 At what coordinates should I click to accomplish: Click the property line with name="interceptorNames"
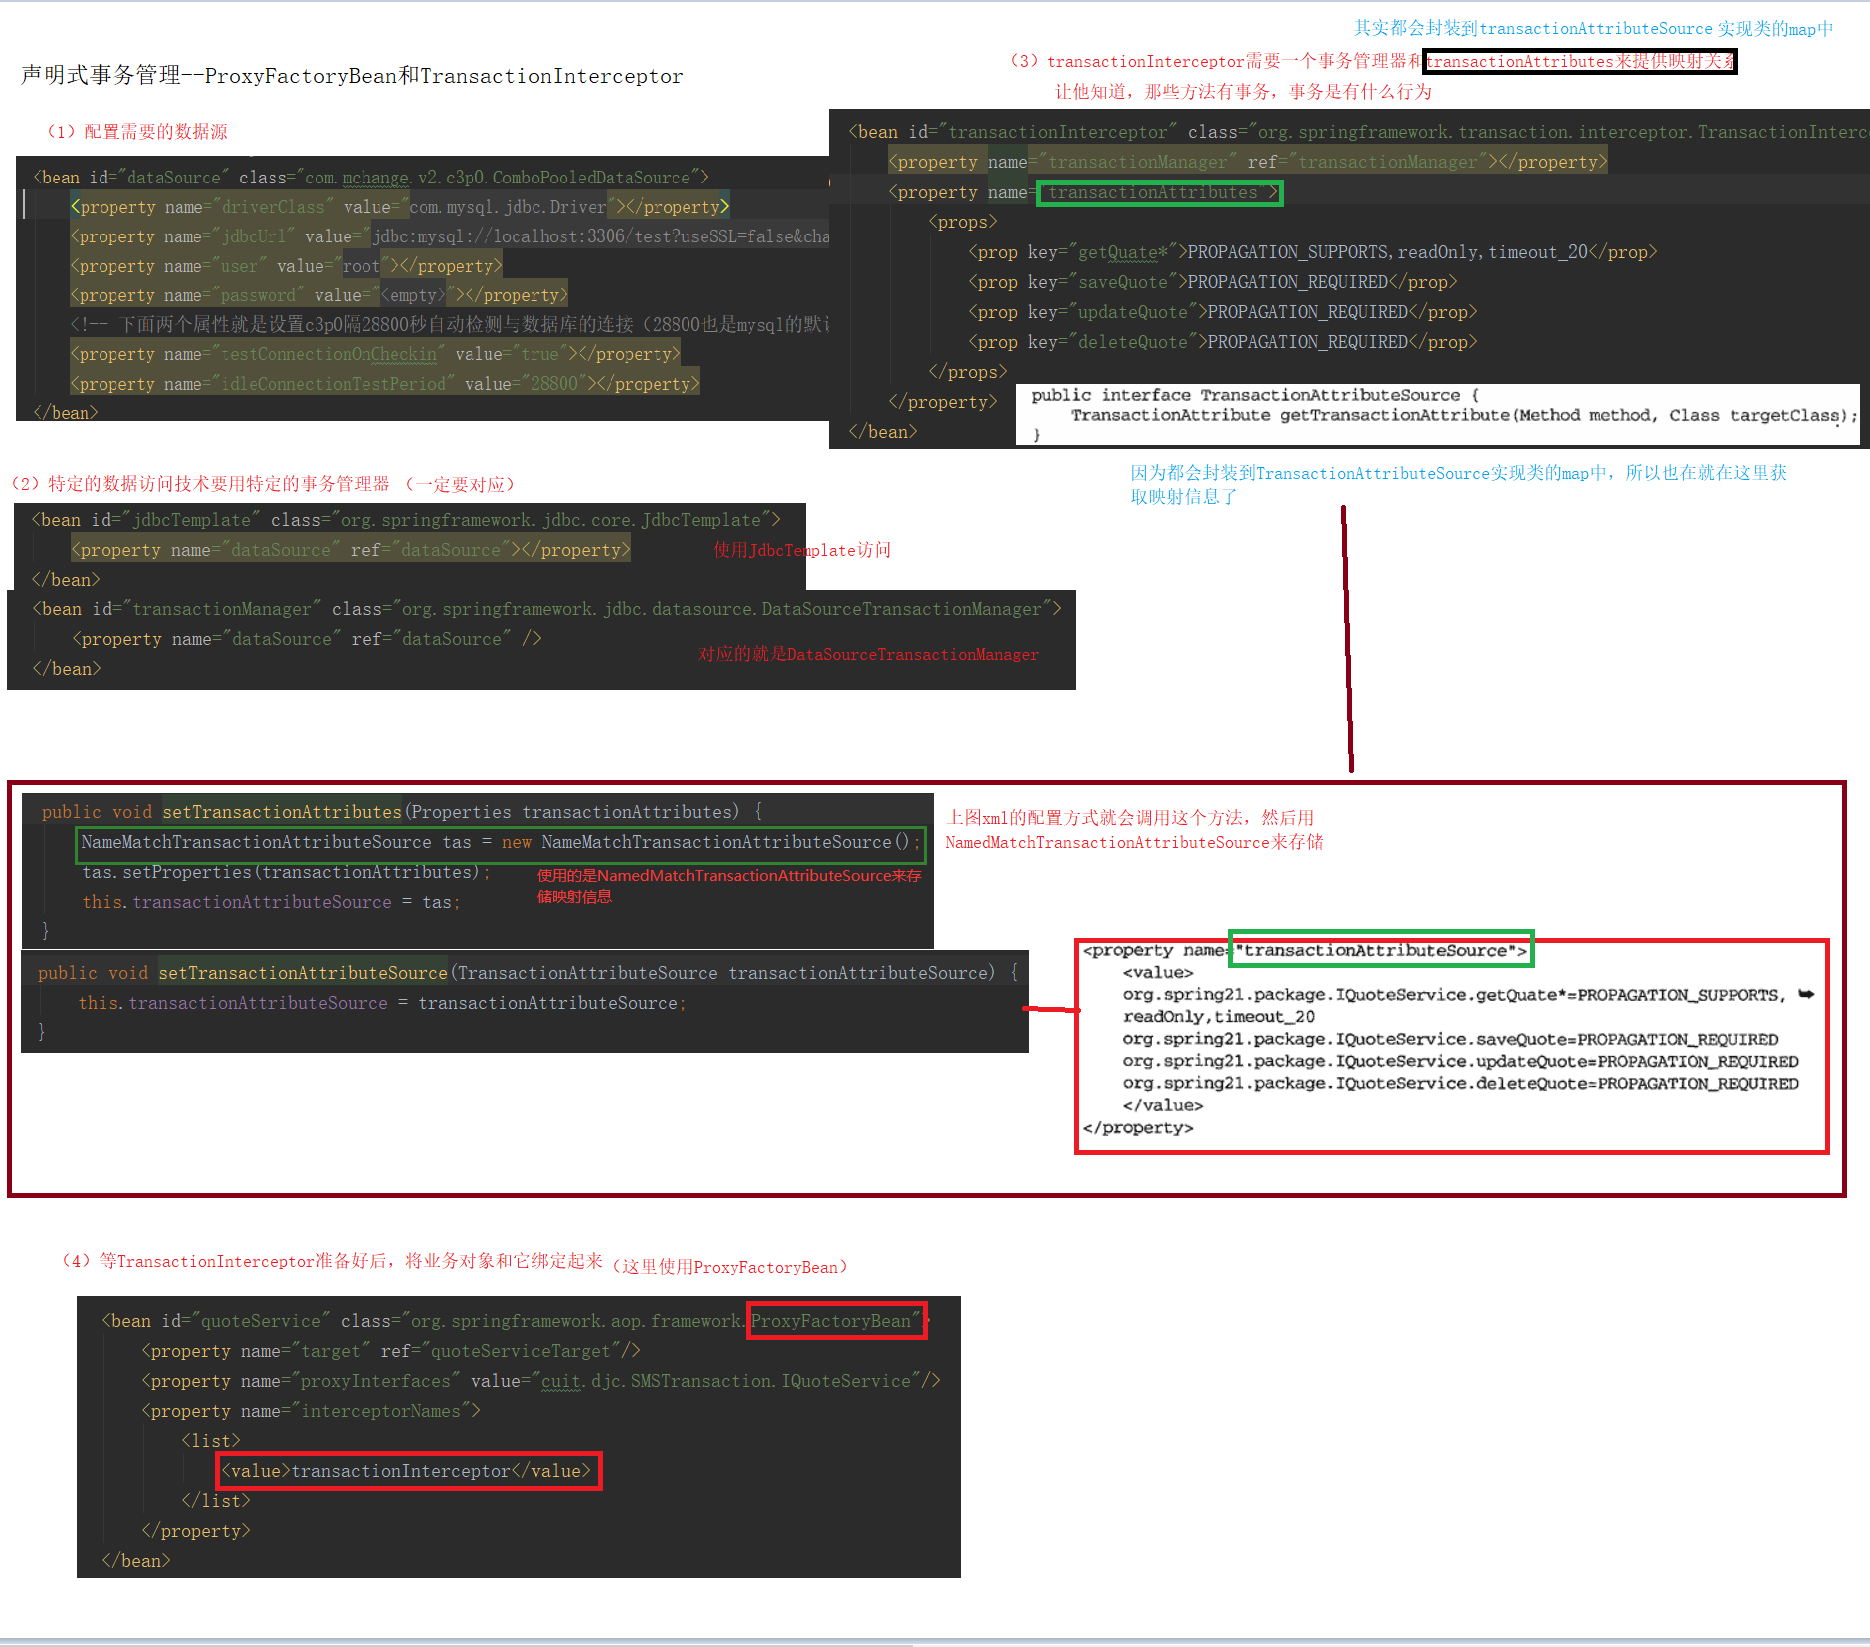click(311, 1411)
